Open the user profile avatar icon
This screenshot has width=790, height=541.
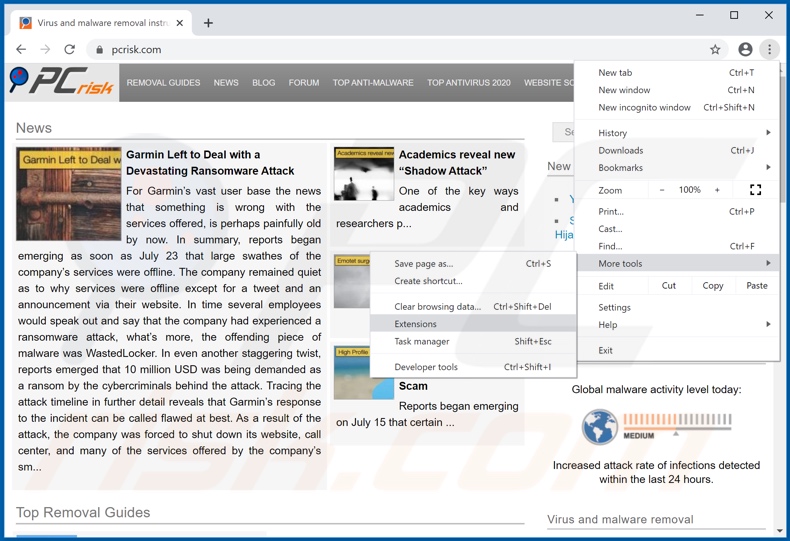tap(745, 49)
